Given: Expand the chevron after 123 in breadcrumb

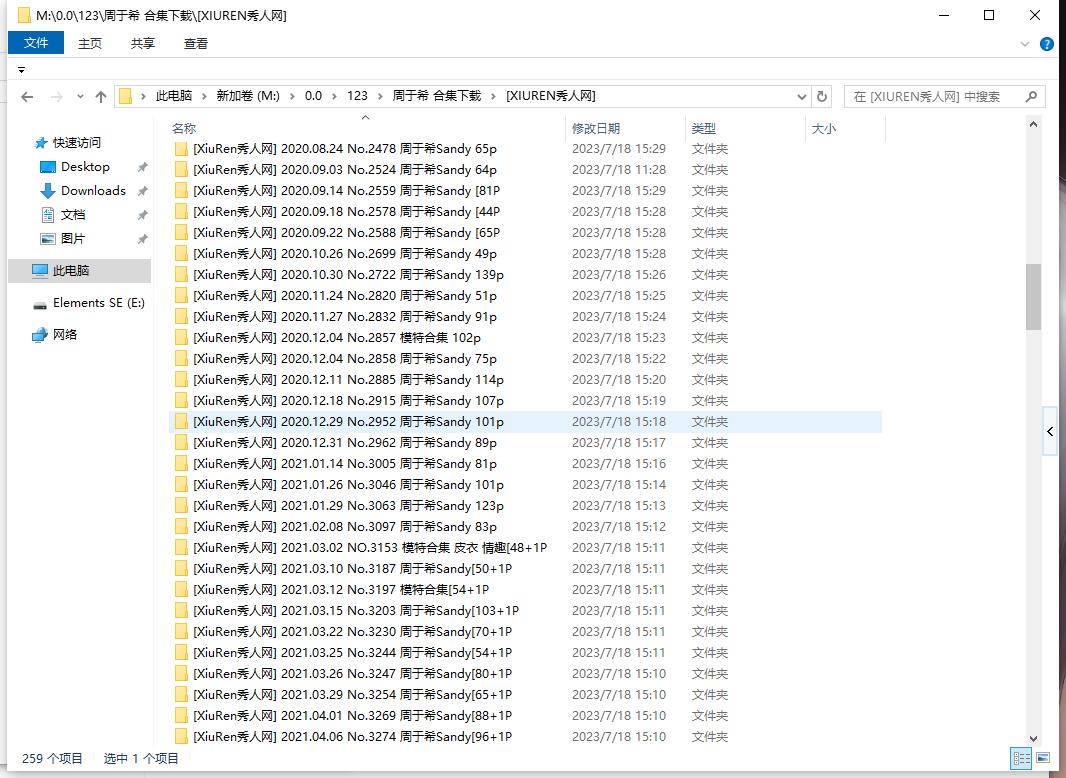Looking at the screenshot, I should pyautogui.click(x=379, y=97).
